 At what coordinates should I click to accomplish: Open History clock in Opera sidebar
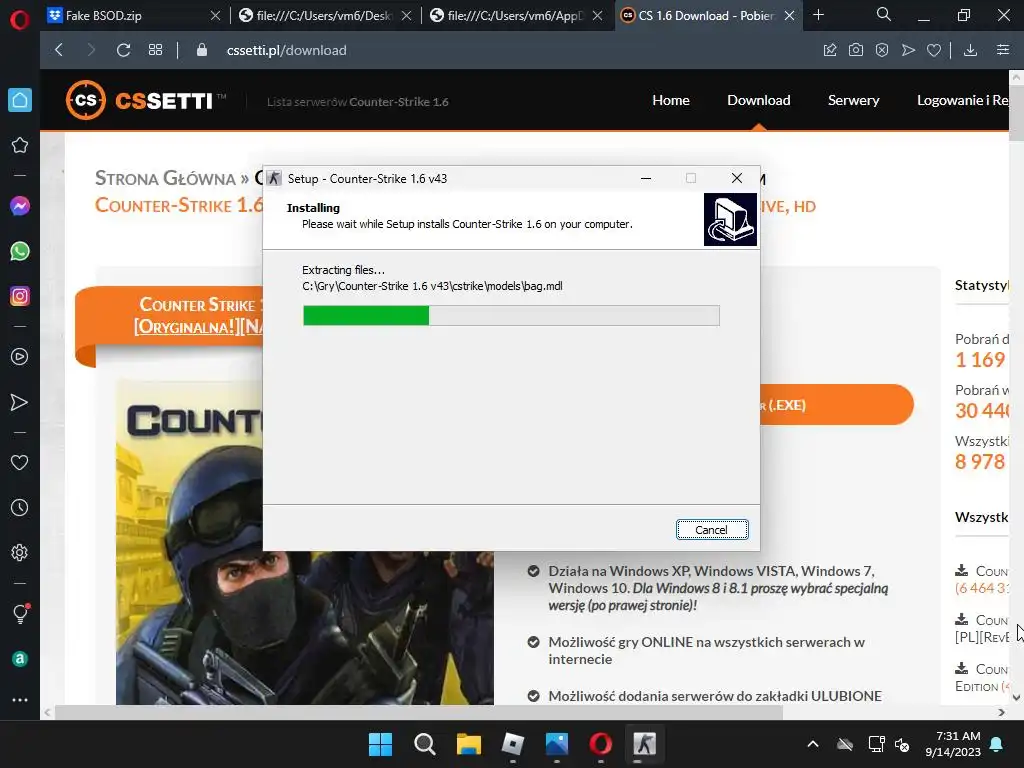click(x=20, y=507)
